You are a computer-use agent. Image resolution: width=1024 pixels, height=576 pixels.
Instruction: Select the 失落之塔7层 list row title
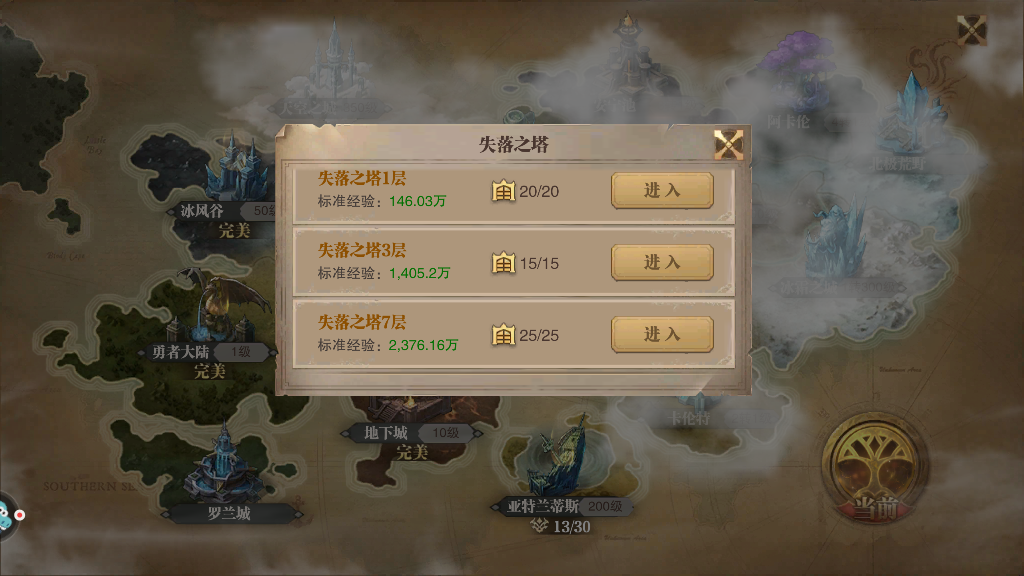click(362, 322)
